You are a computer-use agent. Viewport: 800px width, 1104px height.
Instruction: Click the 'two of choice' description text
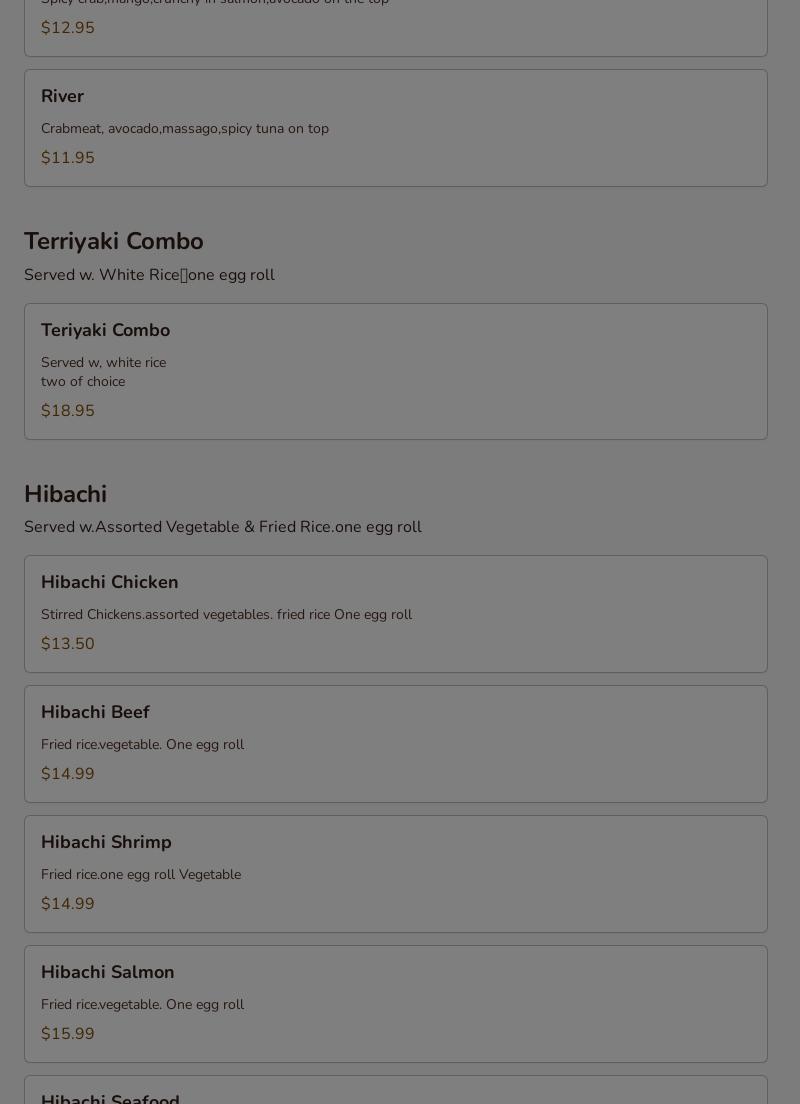click(83, 382)
